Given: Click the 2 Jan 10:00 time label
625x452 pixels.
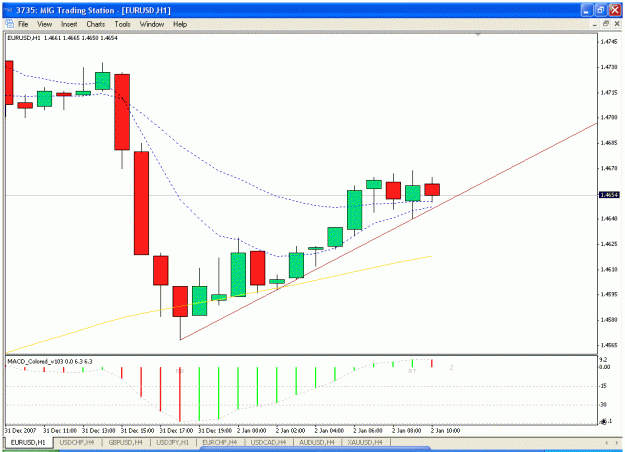Looking at the screenshot, I should 445,430.
